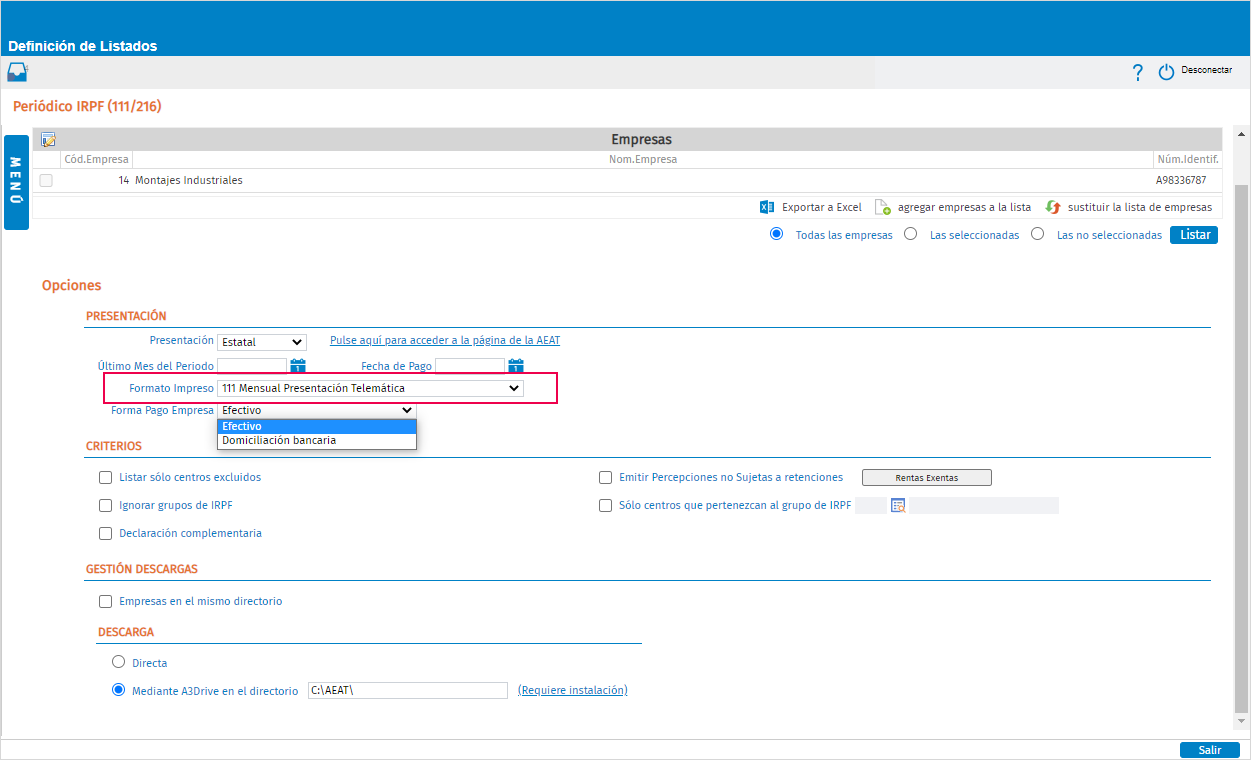Image resolution: width=1251 pixels, height=760 pixels.
Task: Click Exportar a Excel link text
Action: click(x=821, y=207)
